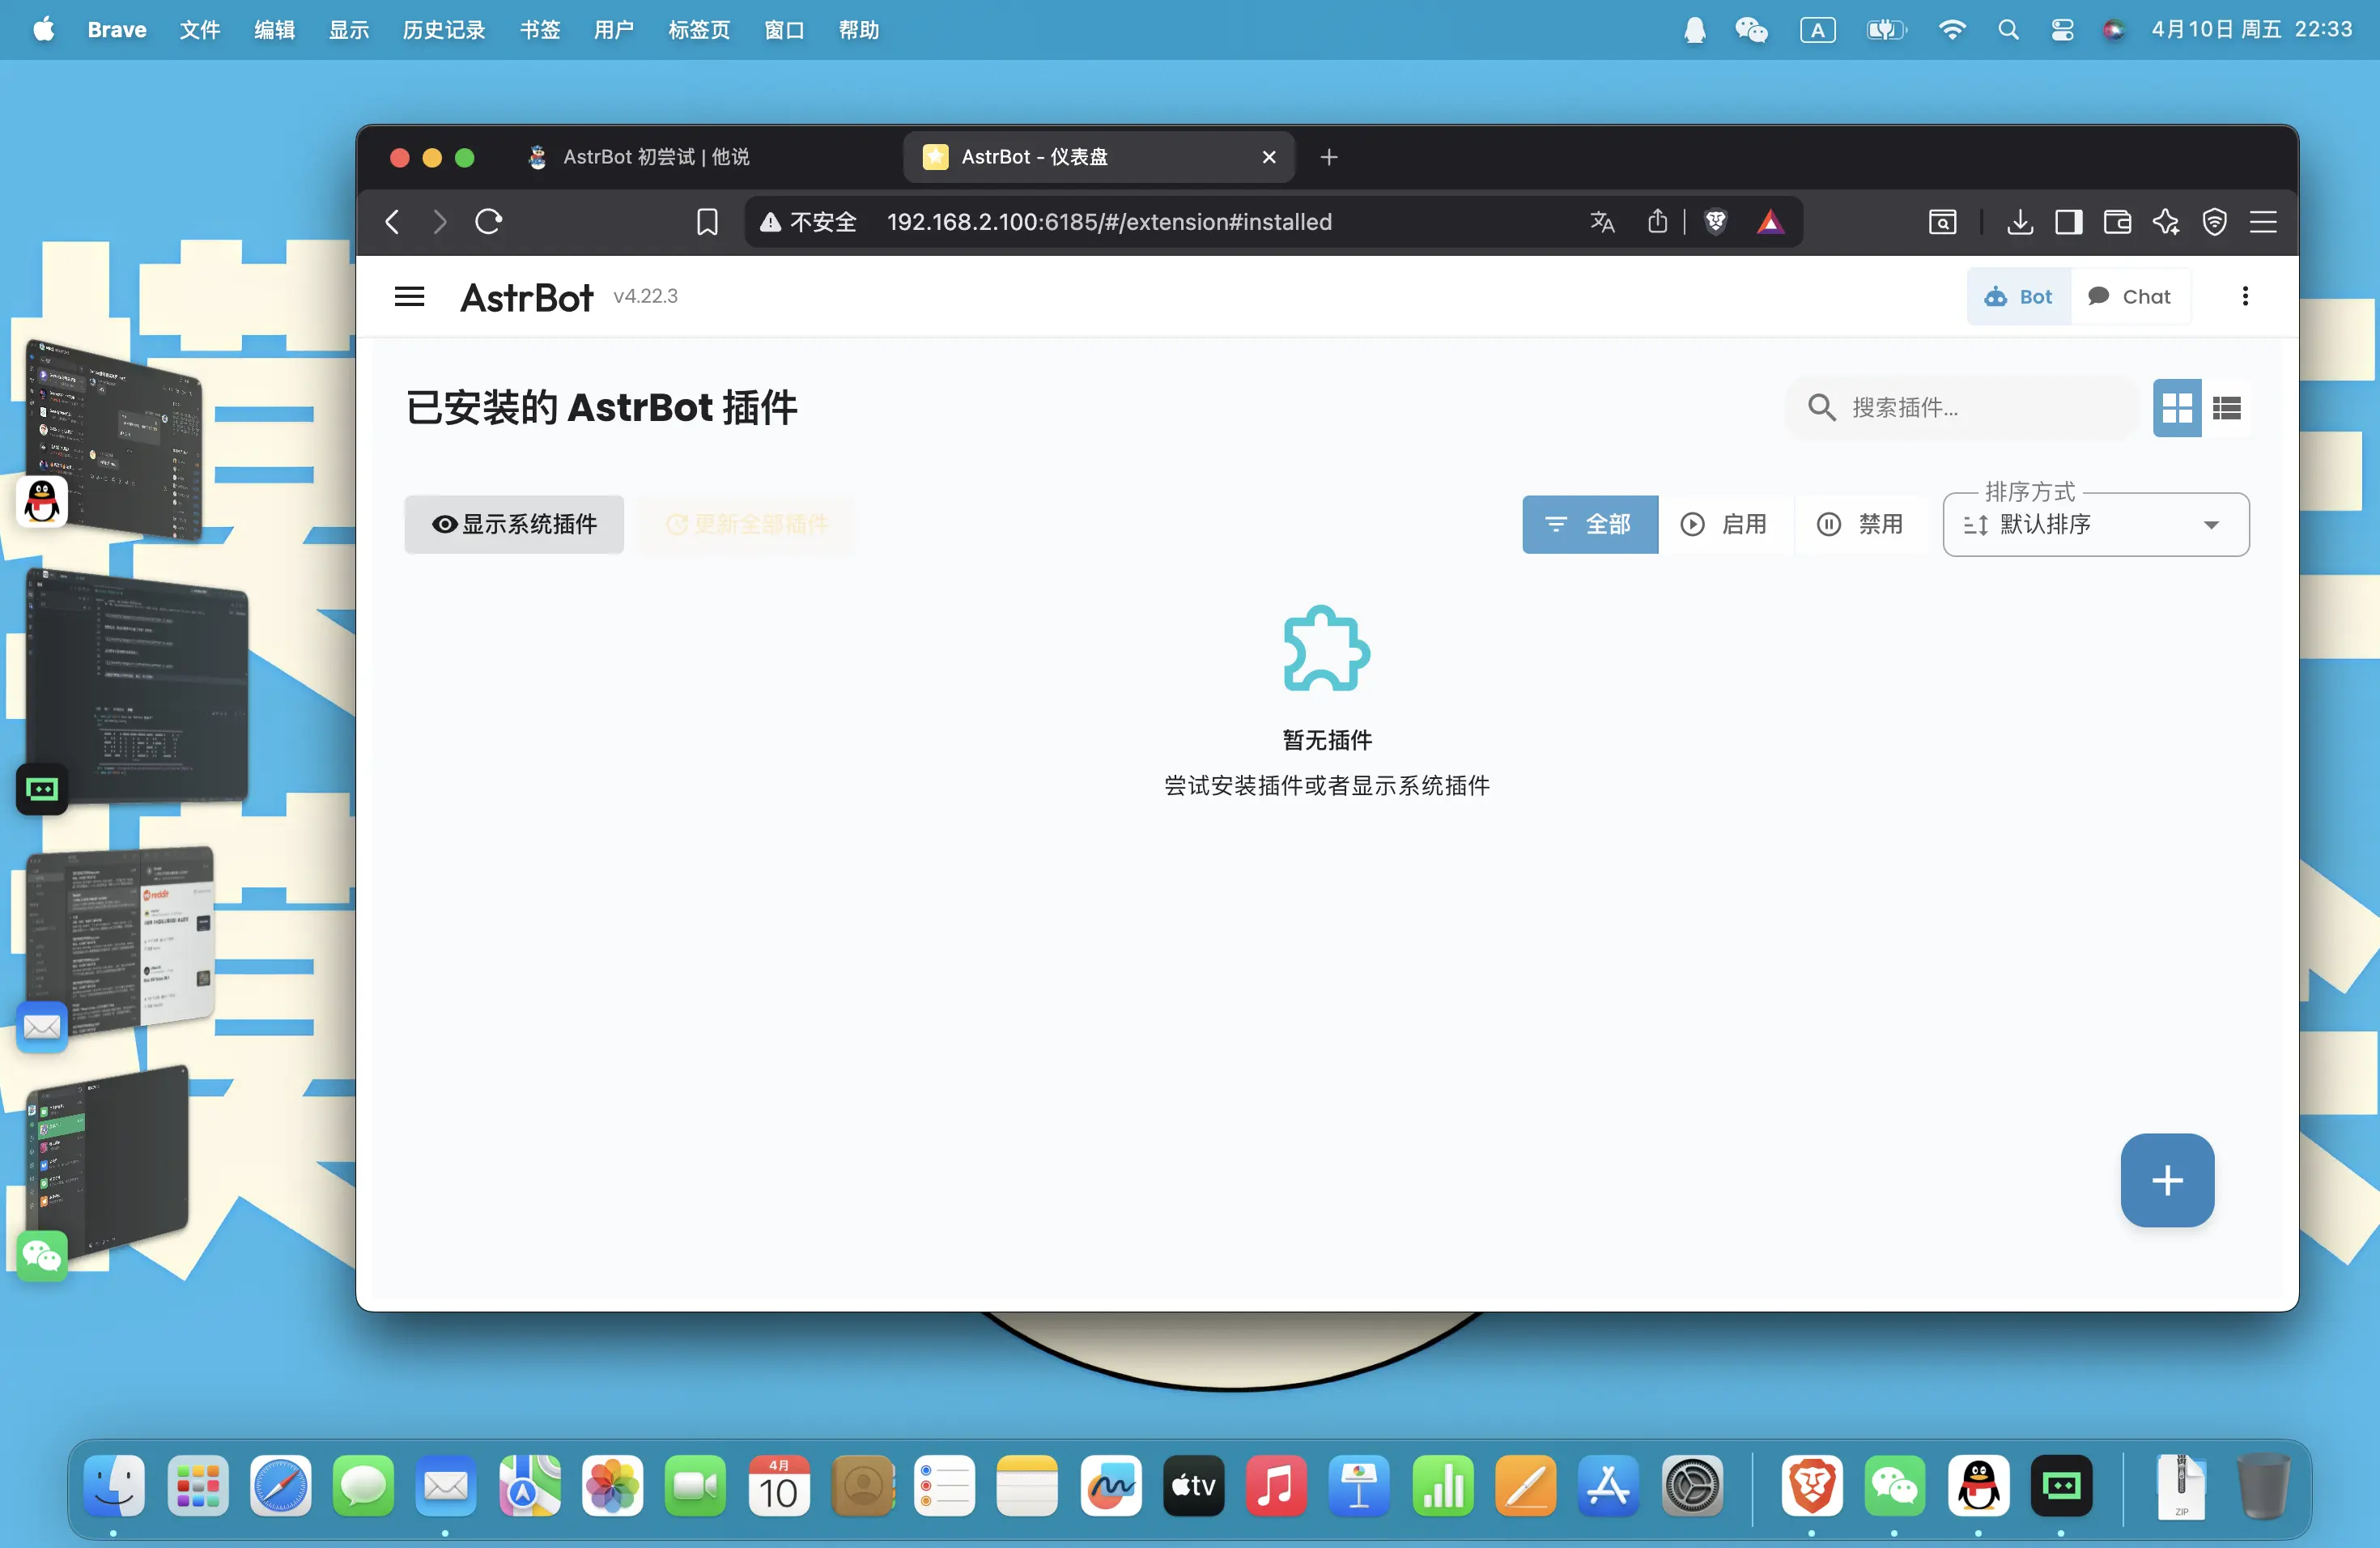Viewport: 2380px width, 1548px height.
Task: Open the Brave downloads icon
Action: click(2019, 222)
